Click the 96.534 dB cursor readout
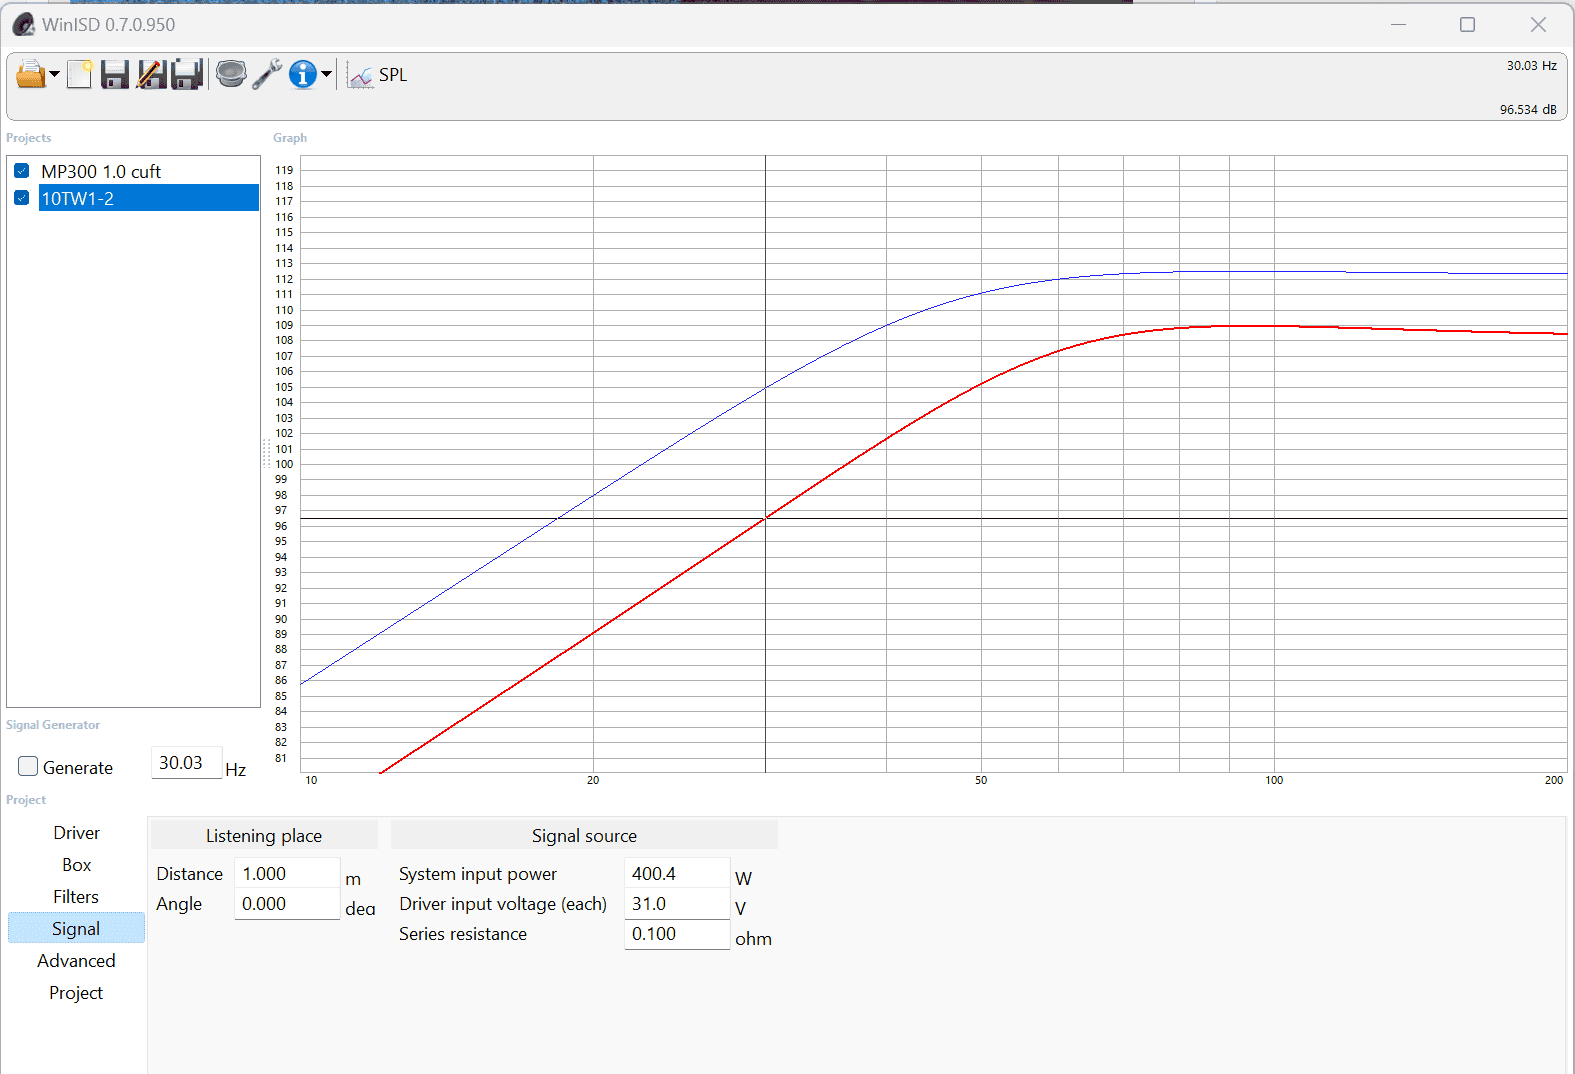 click(1528, 110)
